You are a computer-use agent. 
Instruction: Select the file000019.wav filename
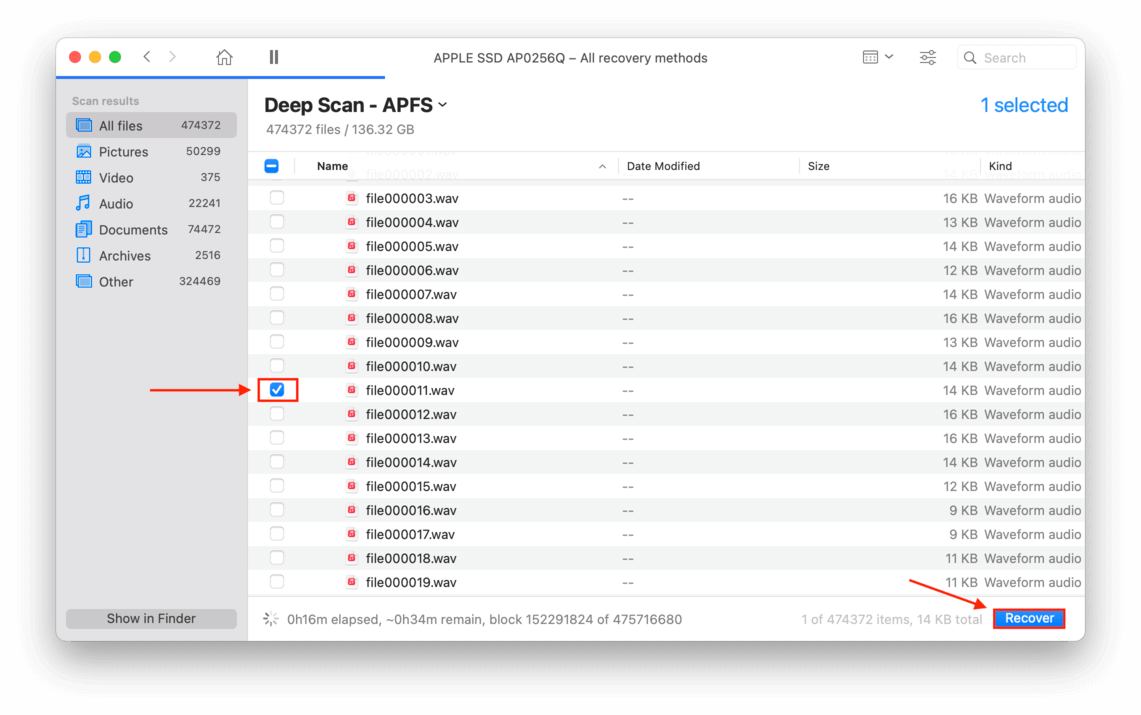(x=411, y=583)
